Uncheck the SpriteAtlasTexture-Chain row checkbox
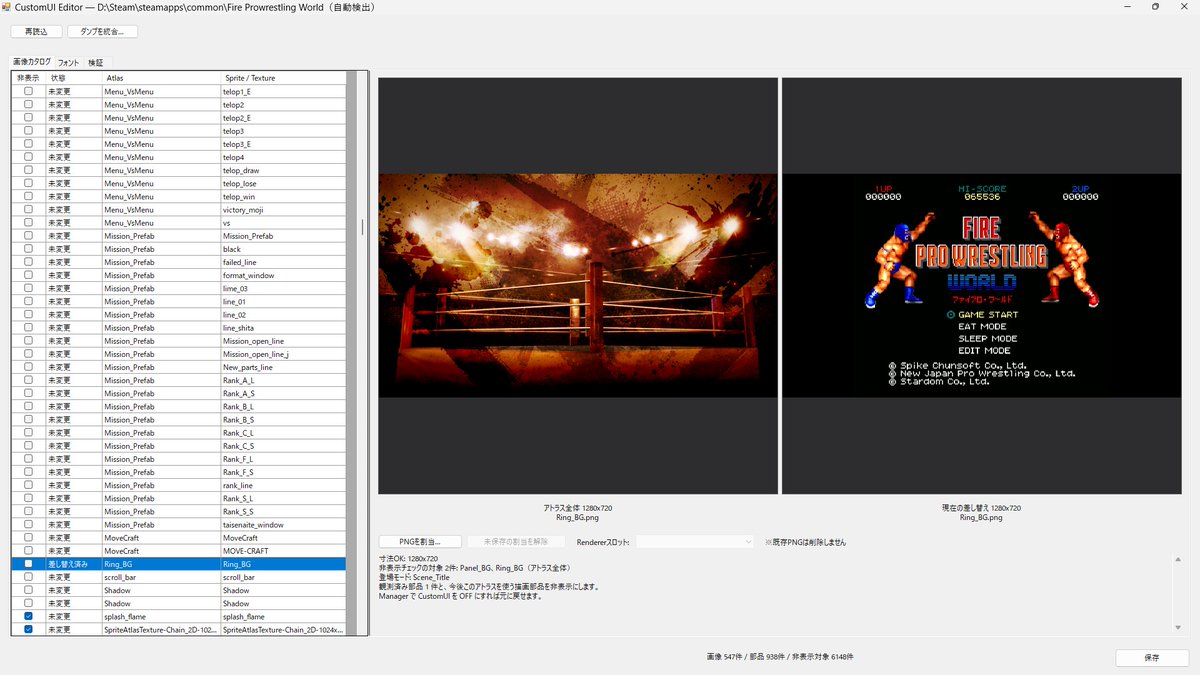1200x675 pixels. (x=28, y=630)
